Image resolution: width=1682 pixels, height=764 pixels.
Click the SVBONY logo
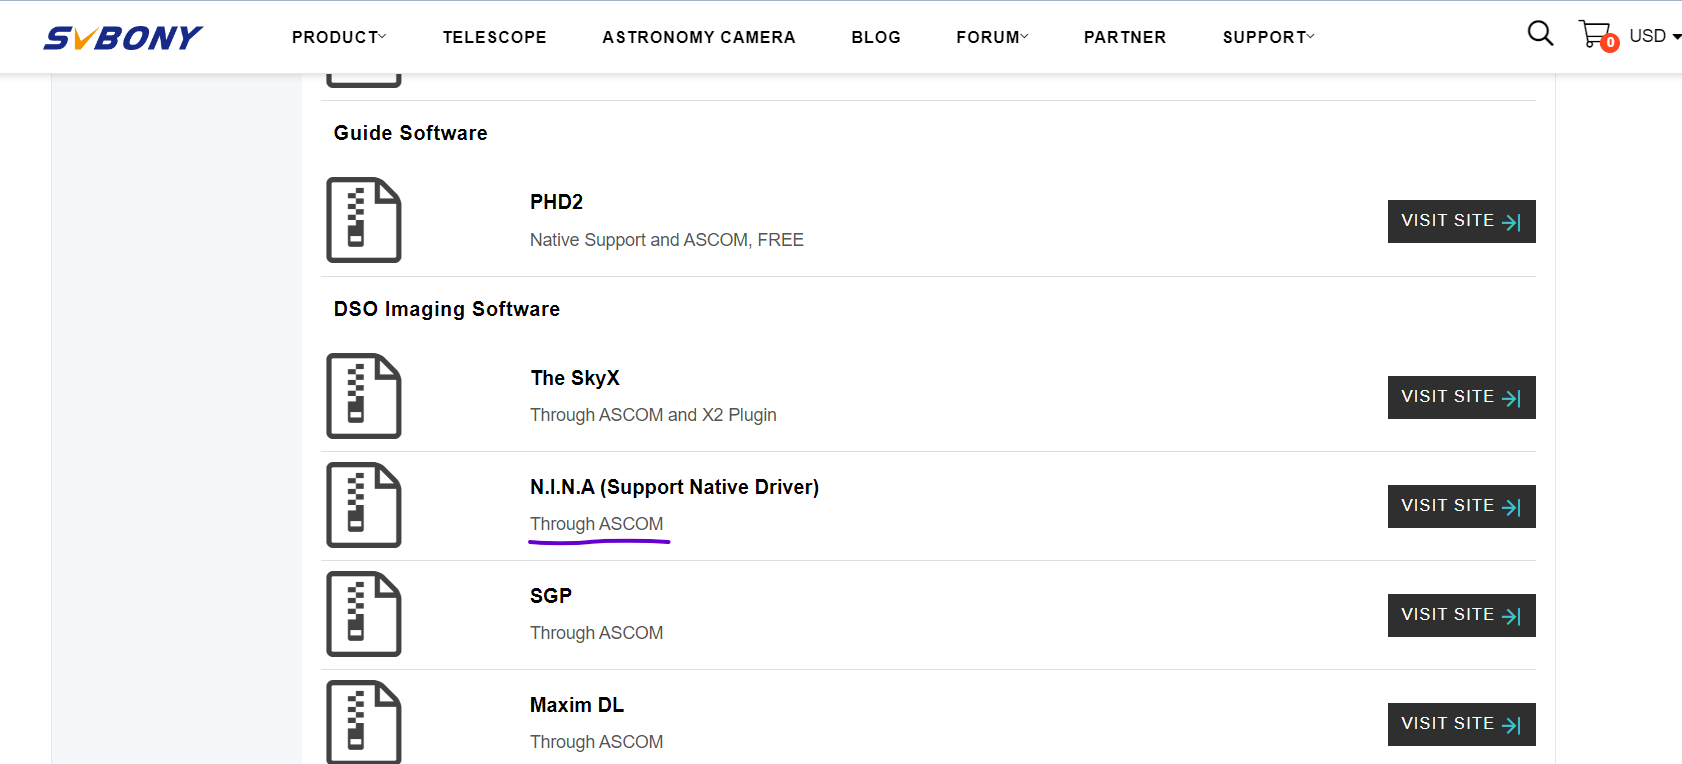point(123,38)
